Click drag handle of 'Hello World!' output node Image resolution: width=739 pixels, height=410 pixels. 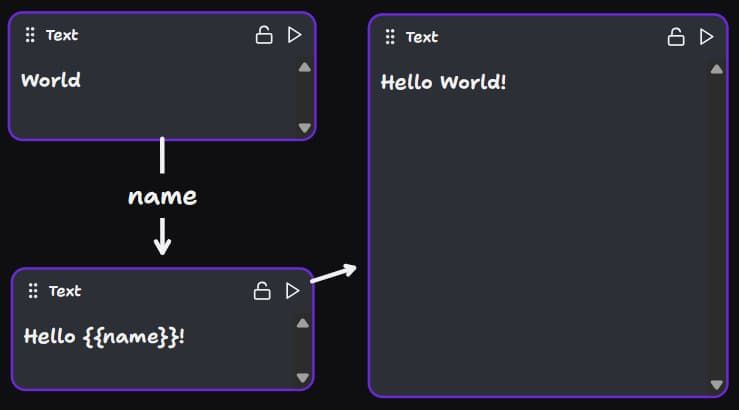(x=390, y=37)
